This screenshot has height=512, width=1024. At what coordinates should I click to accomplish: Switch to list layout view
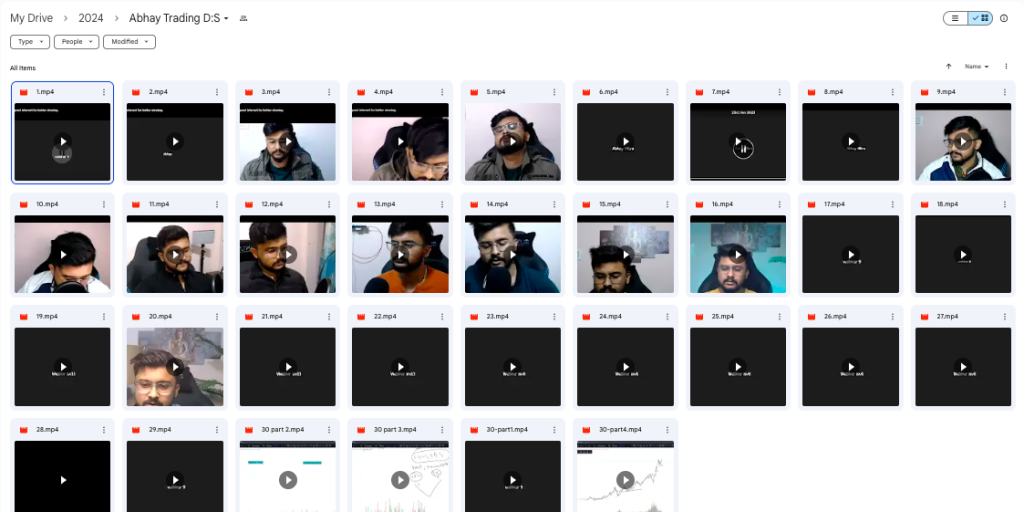click(x=955, y=18)
